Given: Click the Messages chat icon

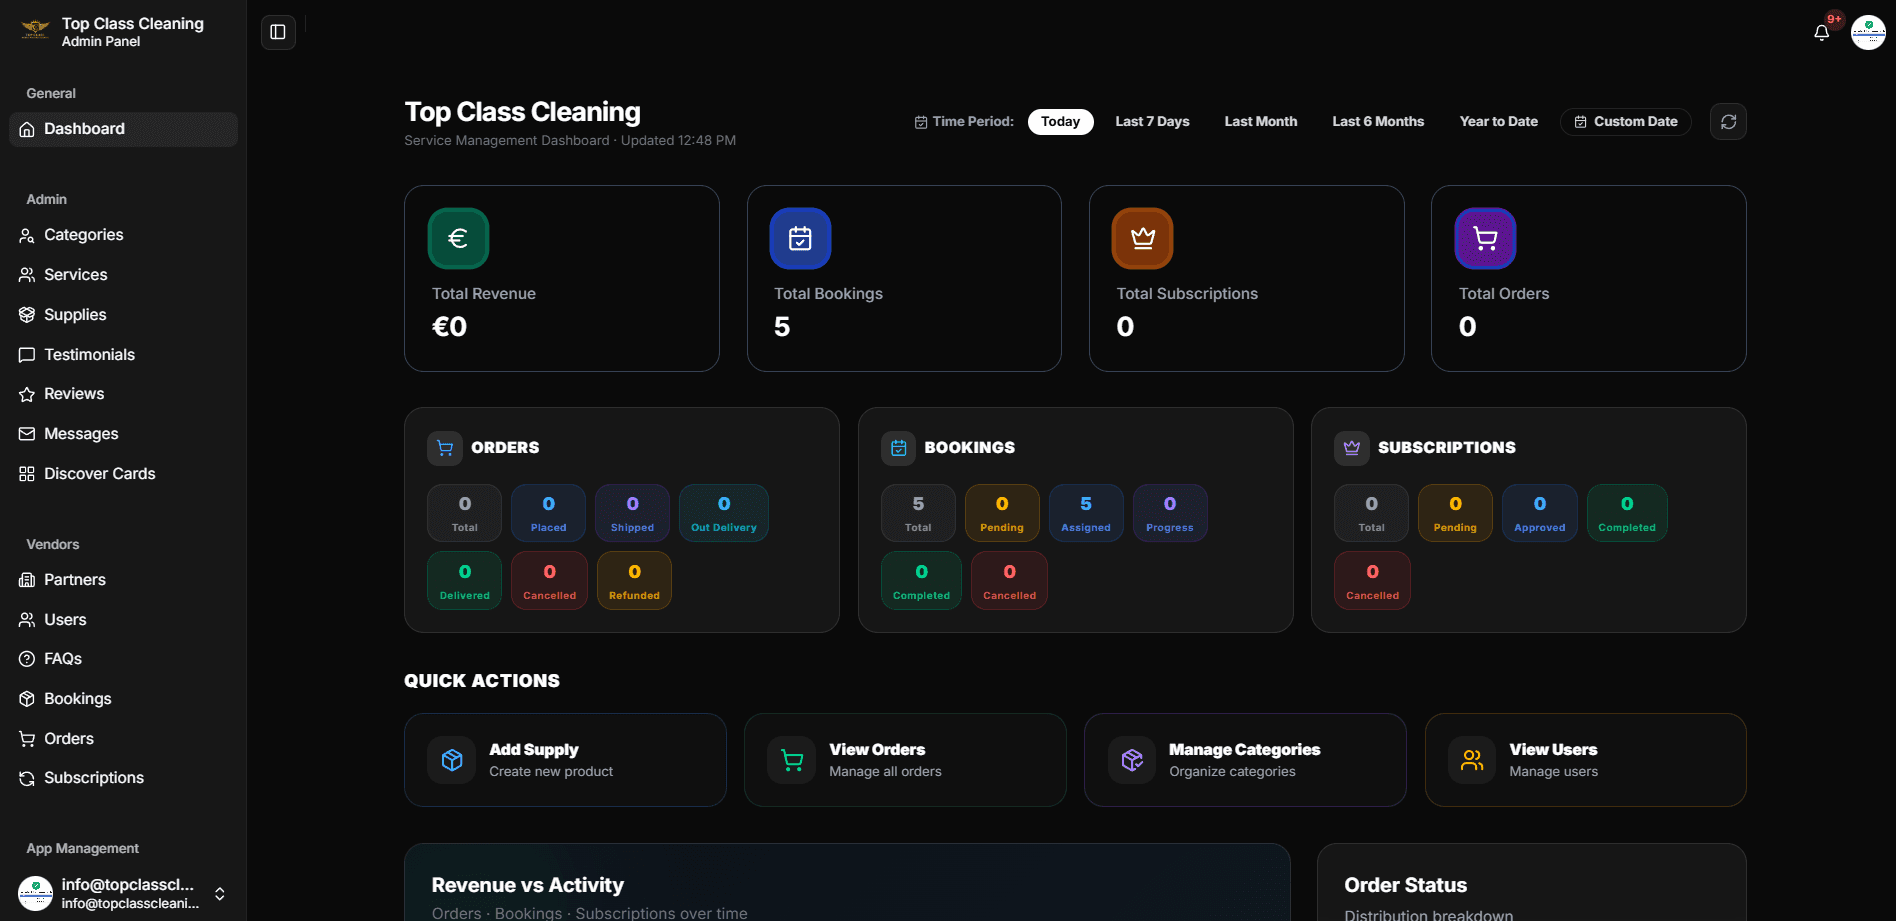Looking at the screenshot, I should (27, 433).
